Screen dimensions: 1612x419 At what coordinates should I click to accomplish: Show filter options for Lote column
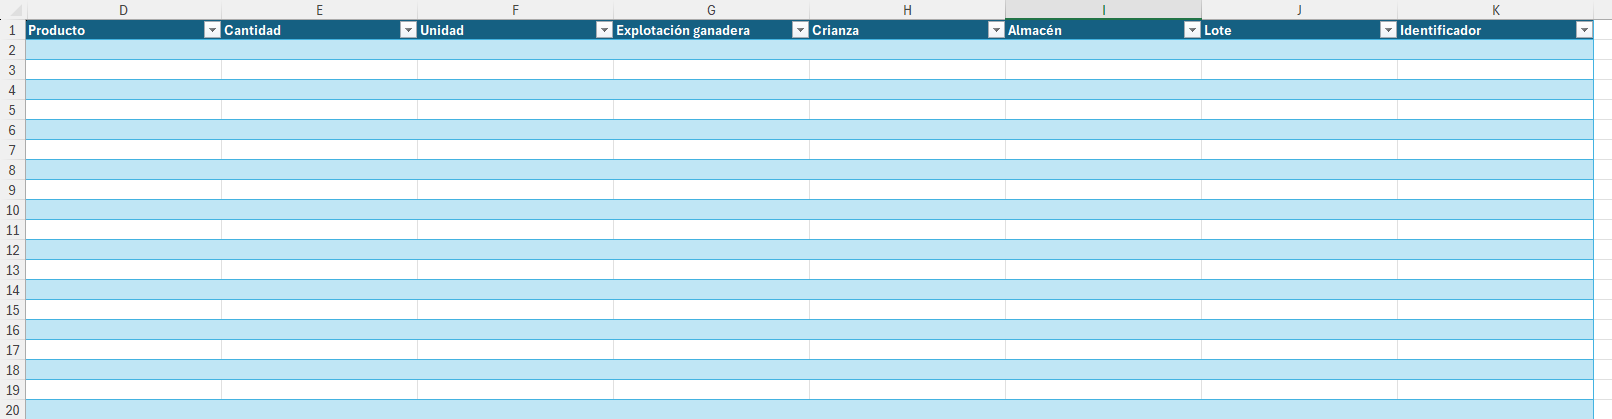click(x=1388, y=30)
